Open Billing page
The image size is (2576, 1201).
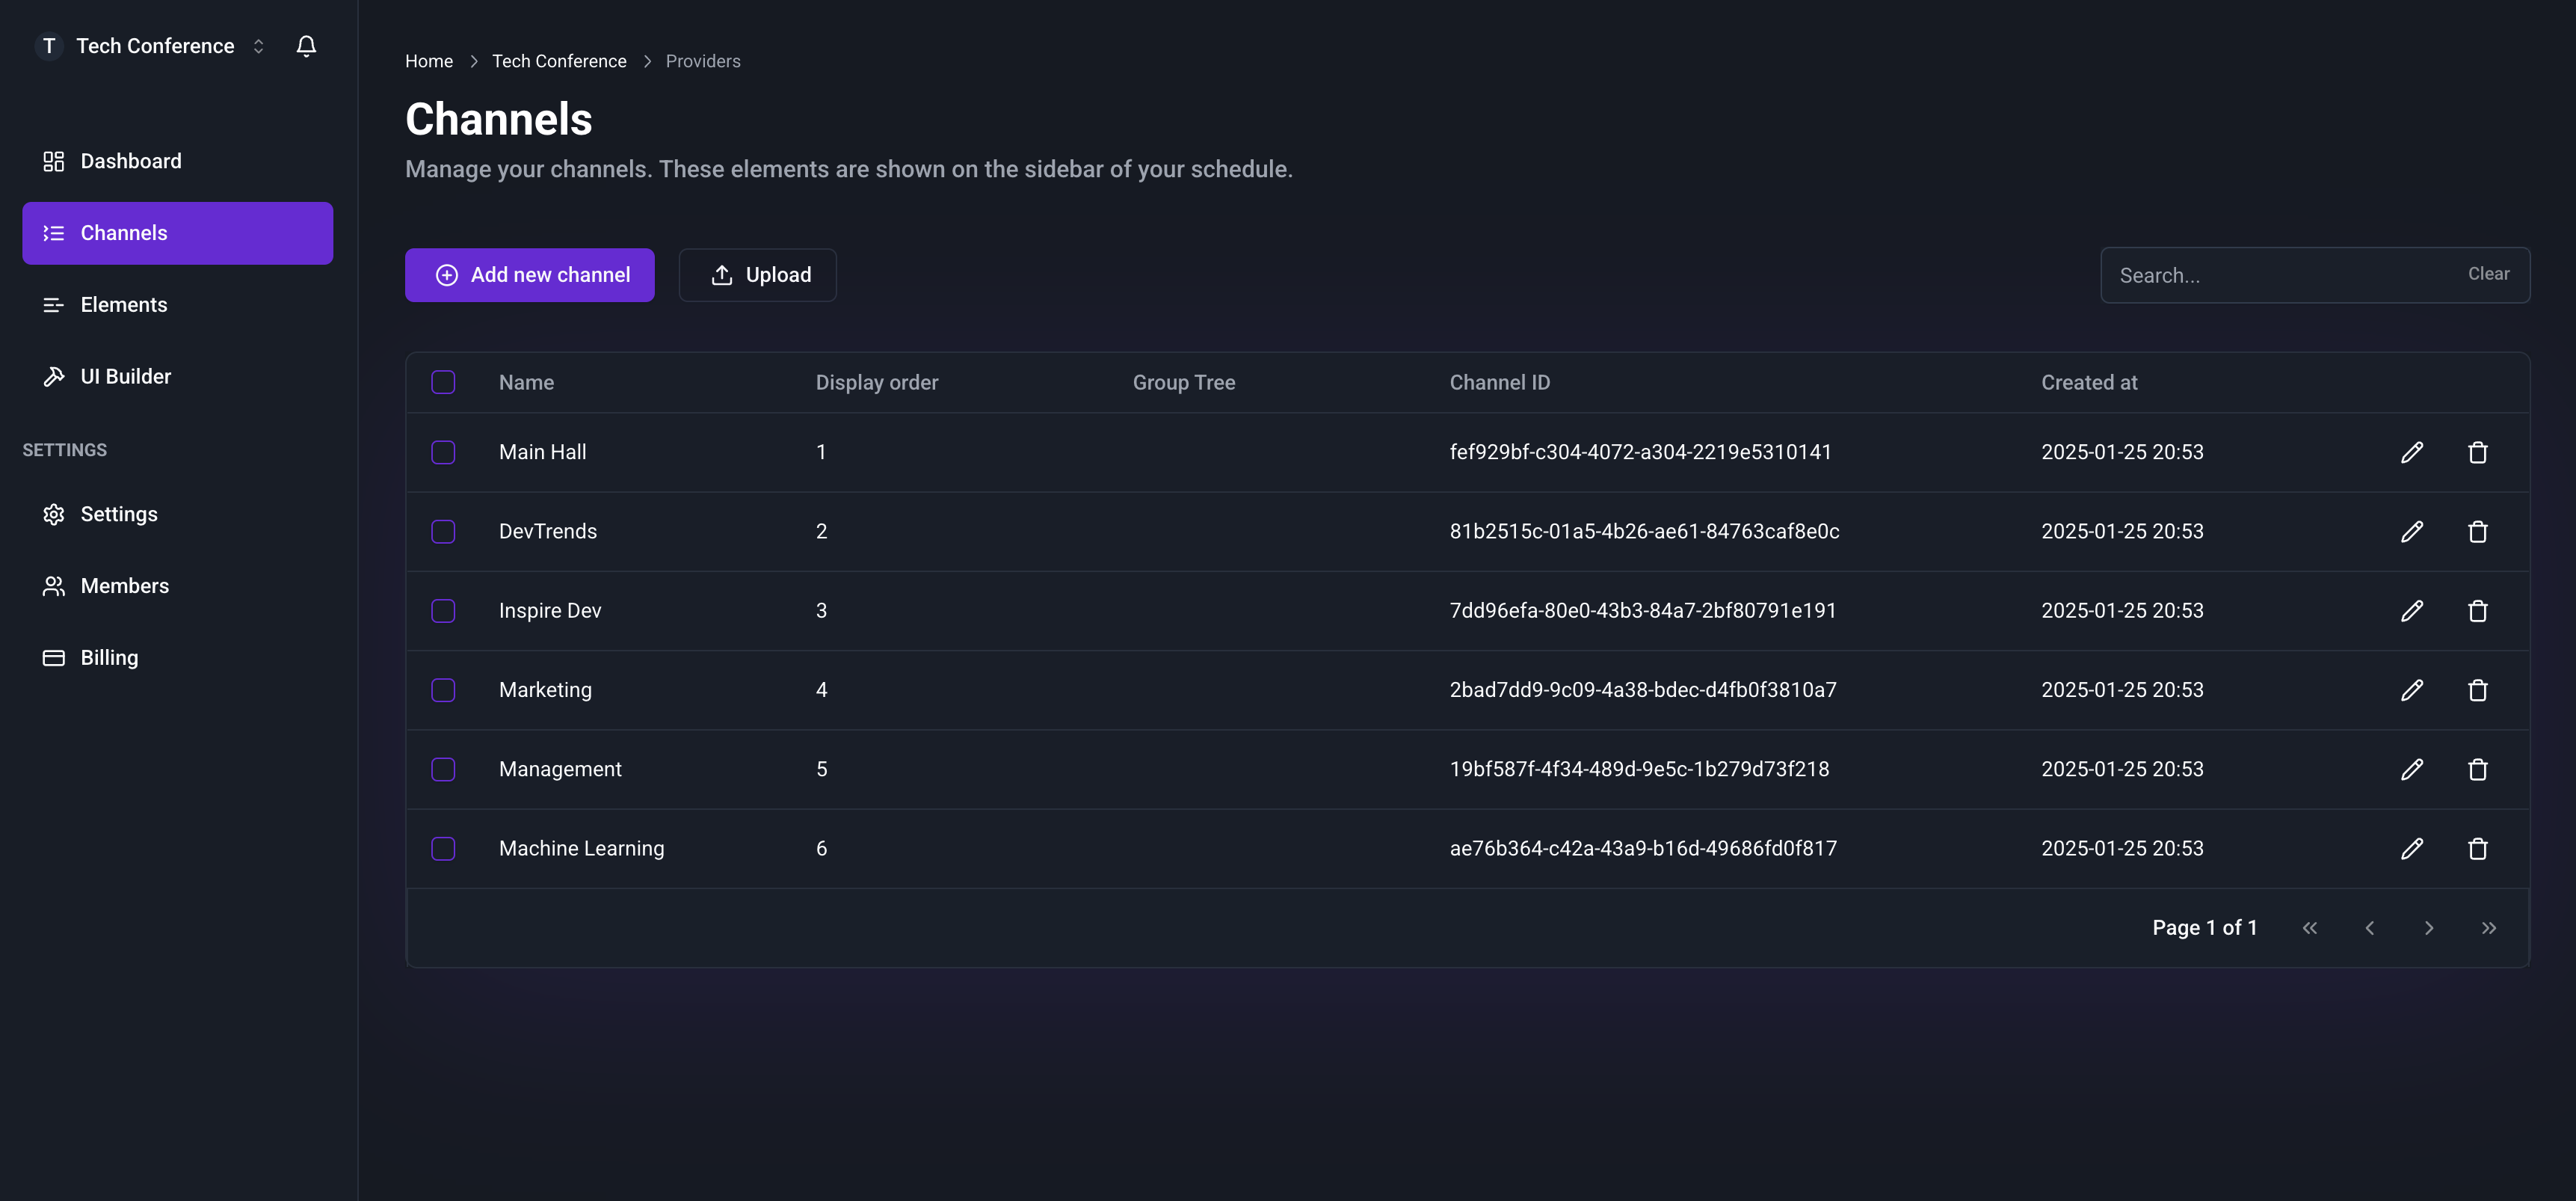coord(177,658)
